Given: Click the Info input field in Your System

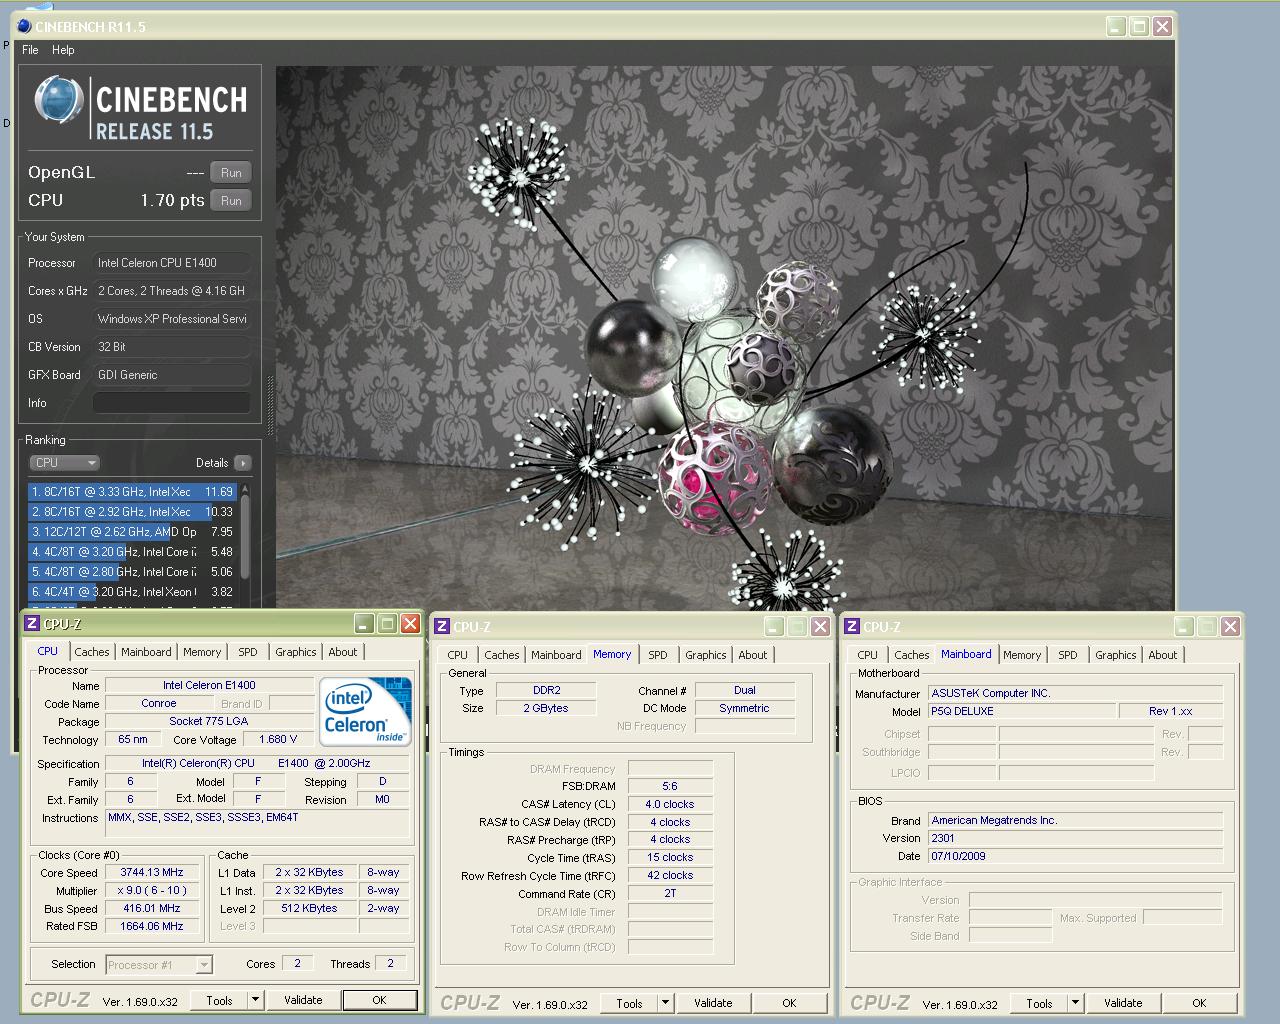Looking at the screenshot, I should point(171,403).
